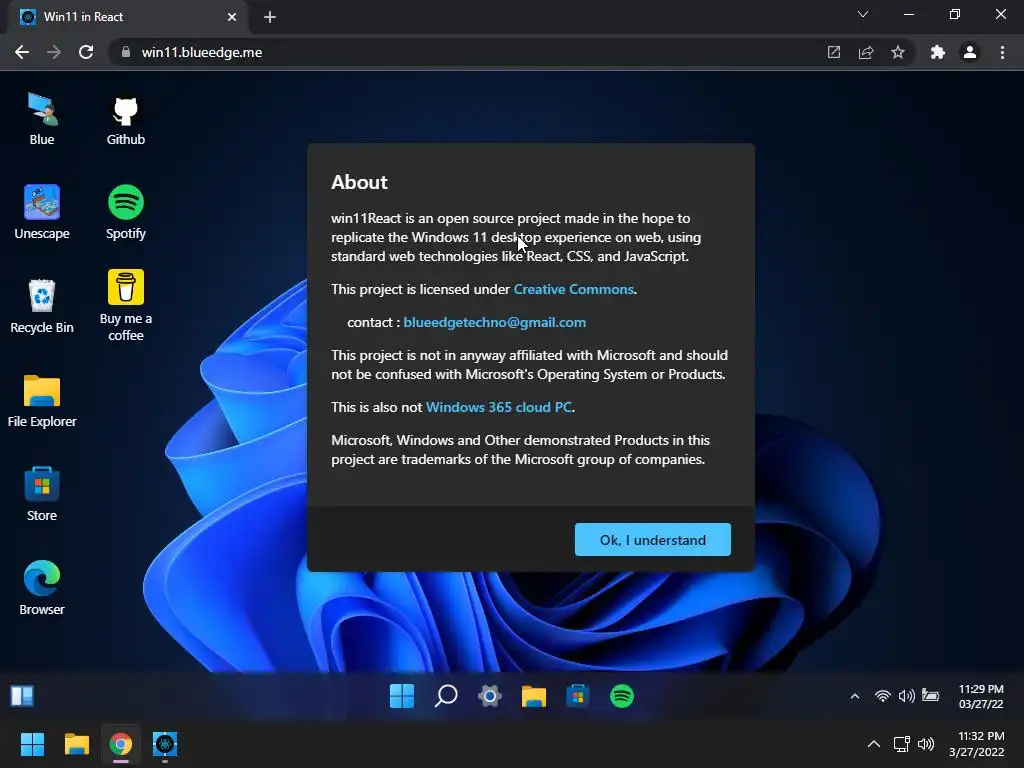The height and width of the screenshot is (768, 1024).
Task: Open File Explorer in the host taskbar
Action: (x=76, y=744)
